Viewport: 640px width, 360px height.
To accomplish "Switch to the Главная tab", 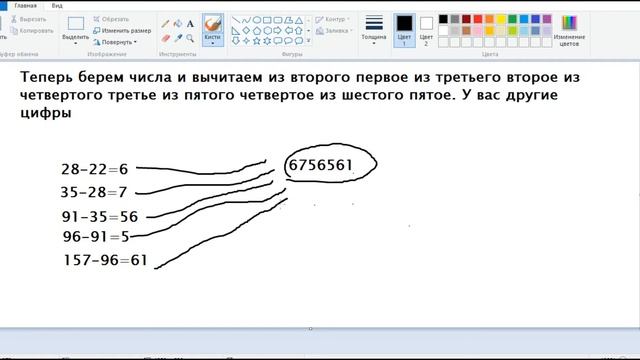I will 25,6.
